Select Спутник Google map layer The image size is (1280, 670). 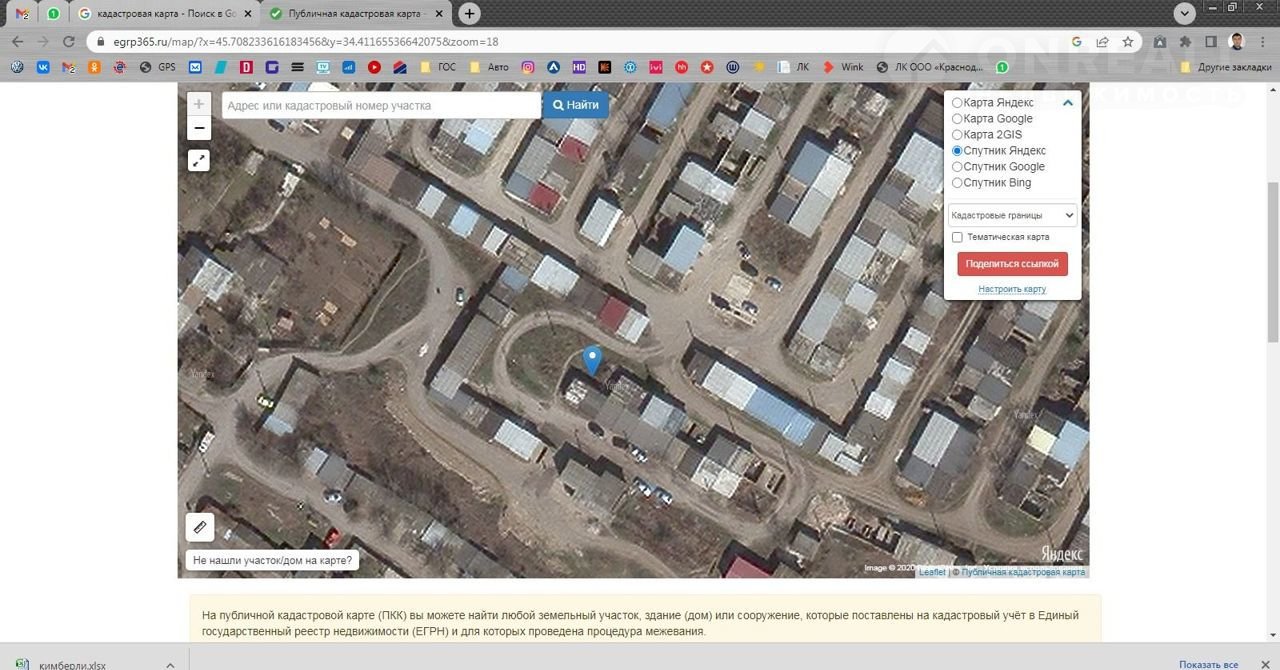coord(957,167)
